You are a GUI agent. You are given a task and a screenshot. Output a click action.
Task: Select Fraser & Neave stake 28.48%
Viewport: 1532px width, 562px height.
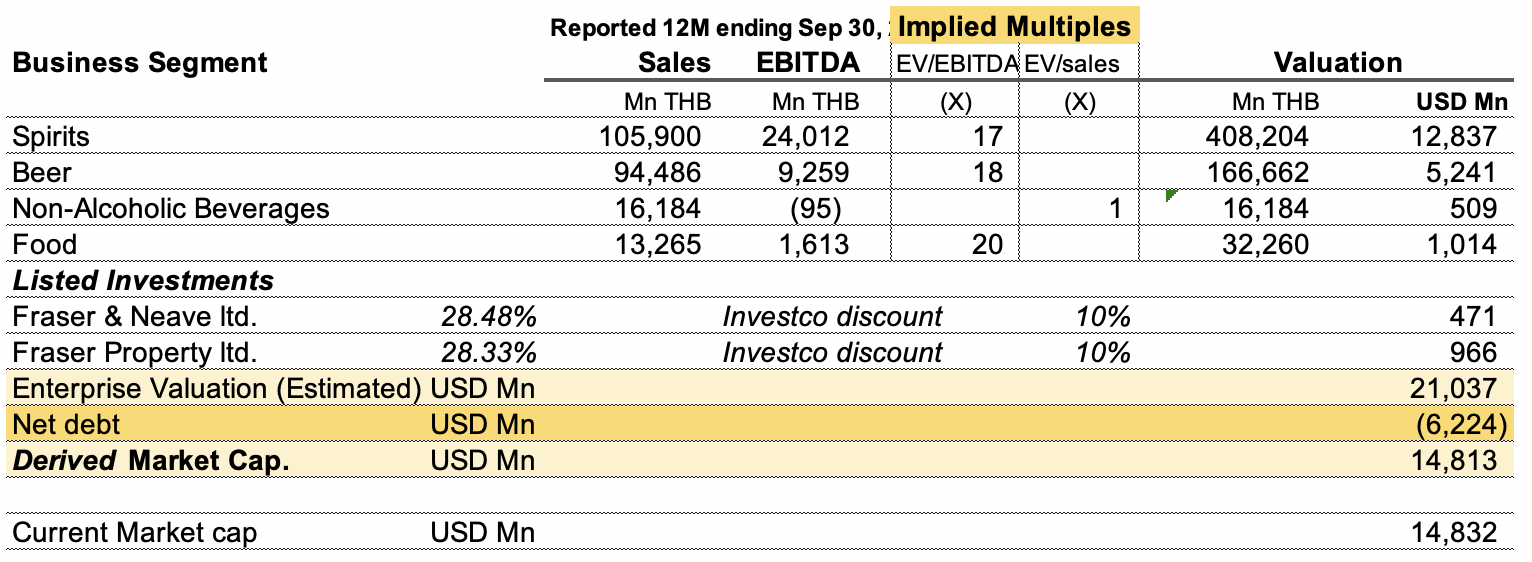(489, 317)
